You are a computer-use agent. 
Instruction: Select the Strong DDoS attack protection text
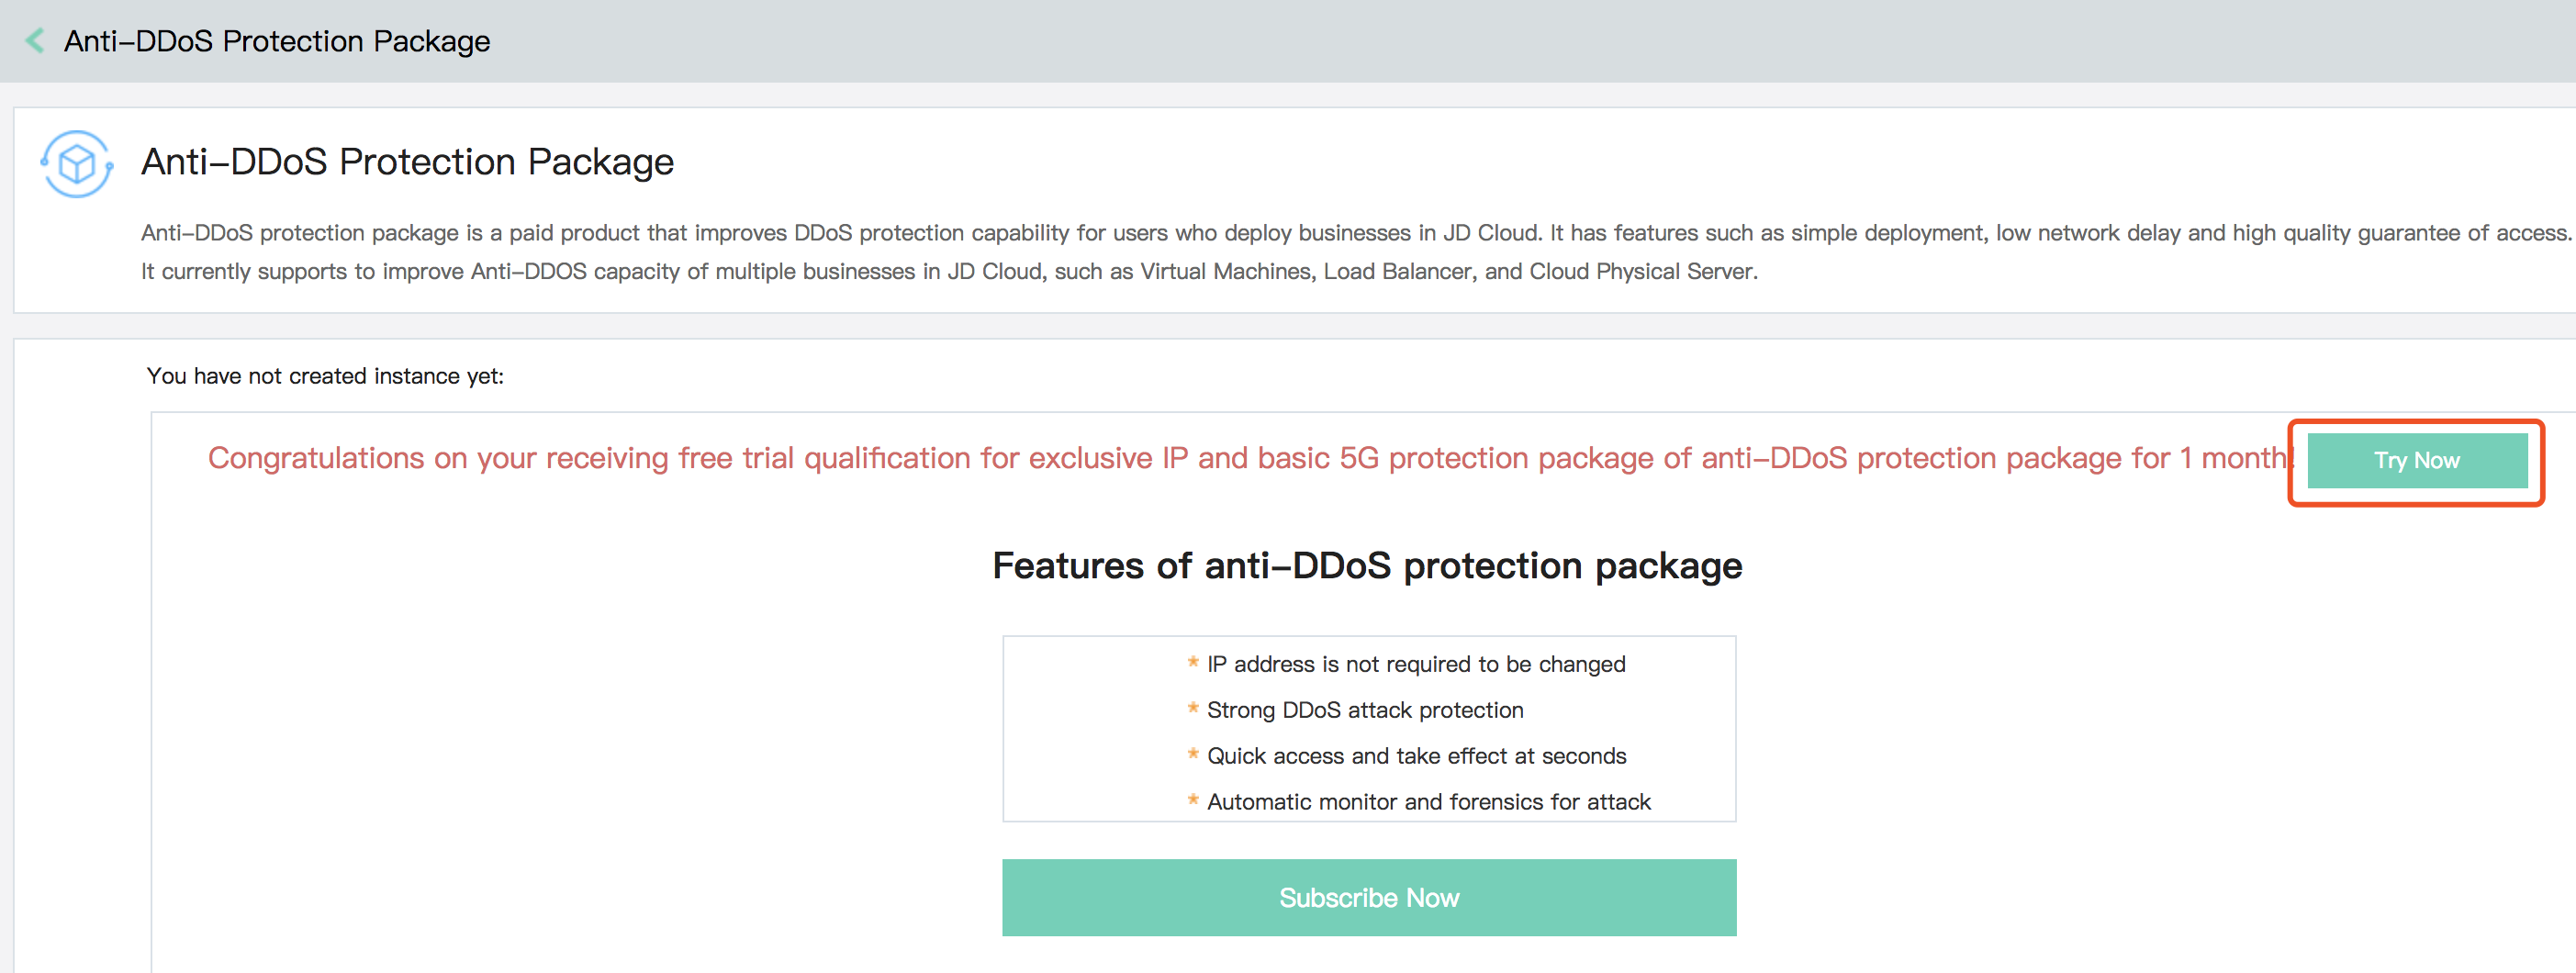(1365, 710)
